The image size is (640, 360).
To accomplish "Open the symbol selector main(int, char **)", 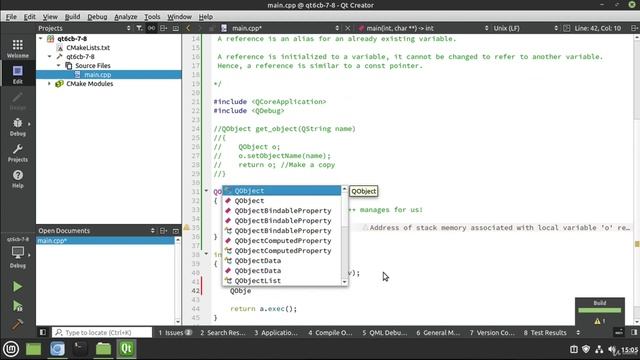I will [423, 28].
